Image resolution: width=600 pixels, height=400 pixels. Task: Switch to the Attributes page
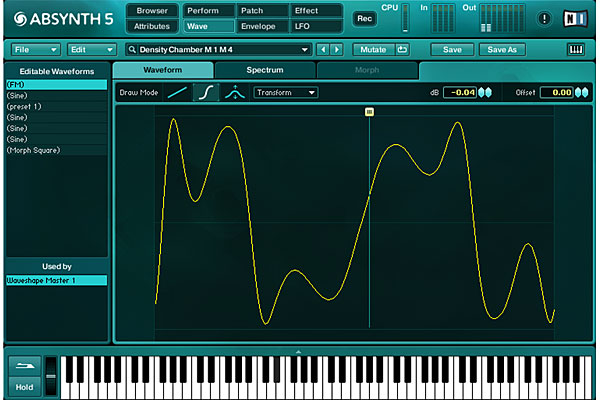point(152,26)
